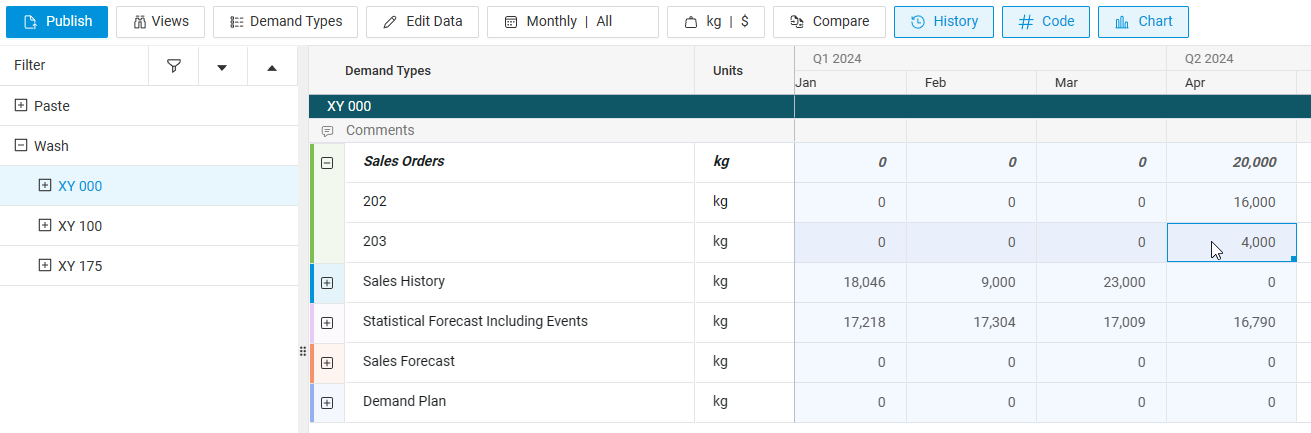Toggle the Chart display button
The width and height of the screenshot is (1311, 433).
[x=1143, y=21]
